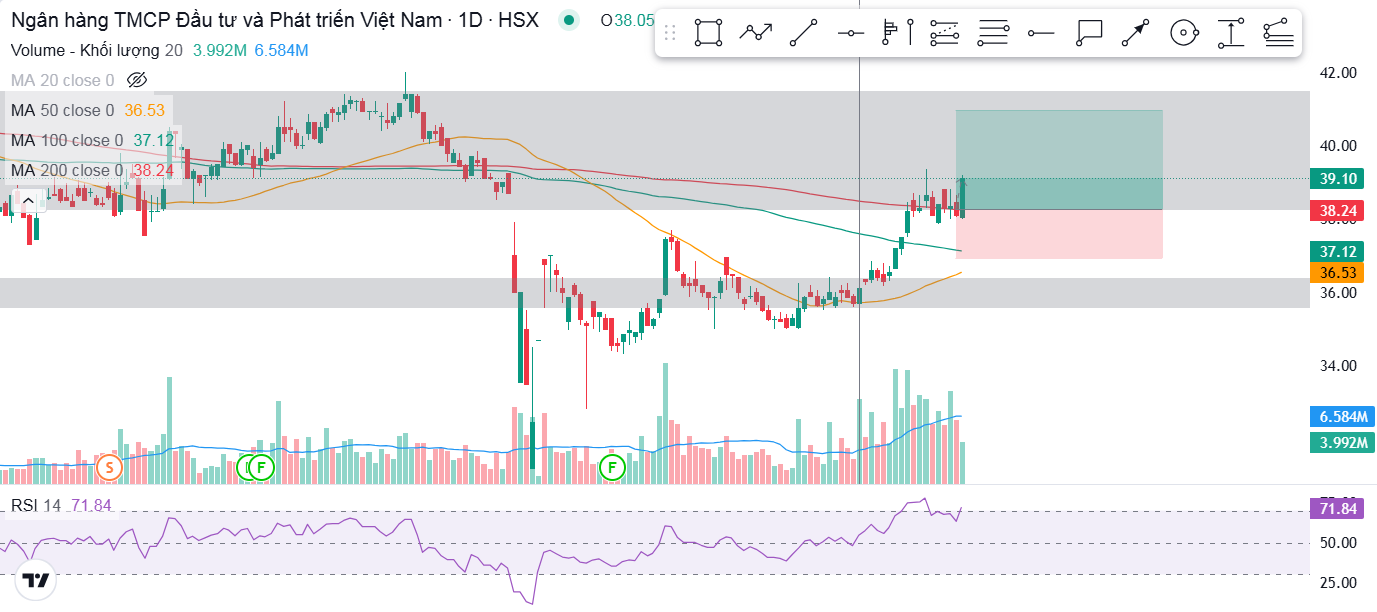Click the green market status dot
Viewport: 1377px width, 612px height.
569,20
